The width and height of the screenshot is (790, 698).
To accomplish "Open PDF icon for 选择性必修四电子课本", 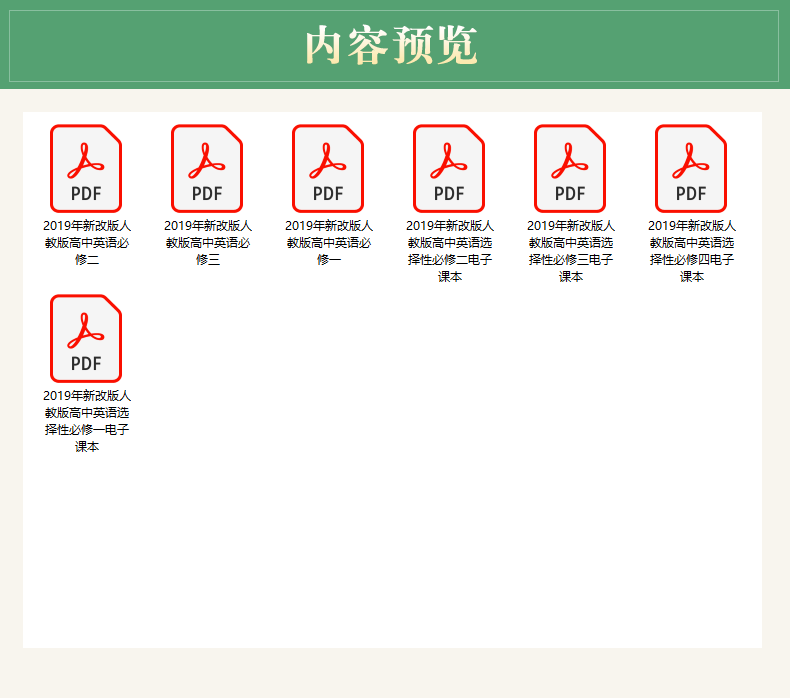I will click(691, 168).
